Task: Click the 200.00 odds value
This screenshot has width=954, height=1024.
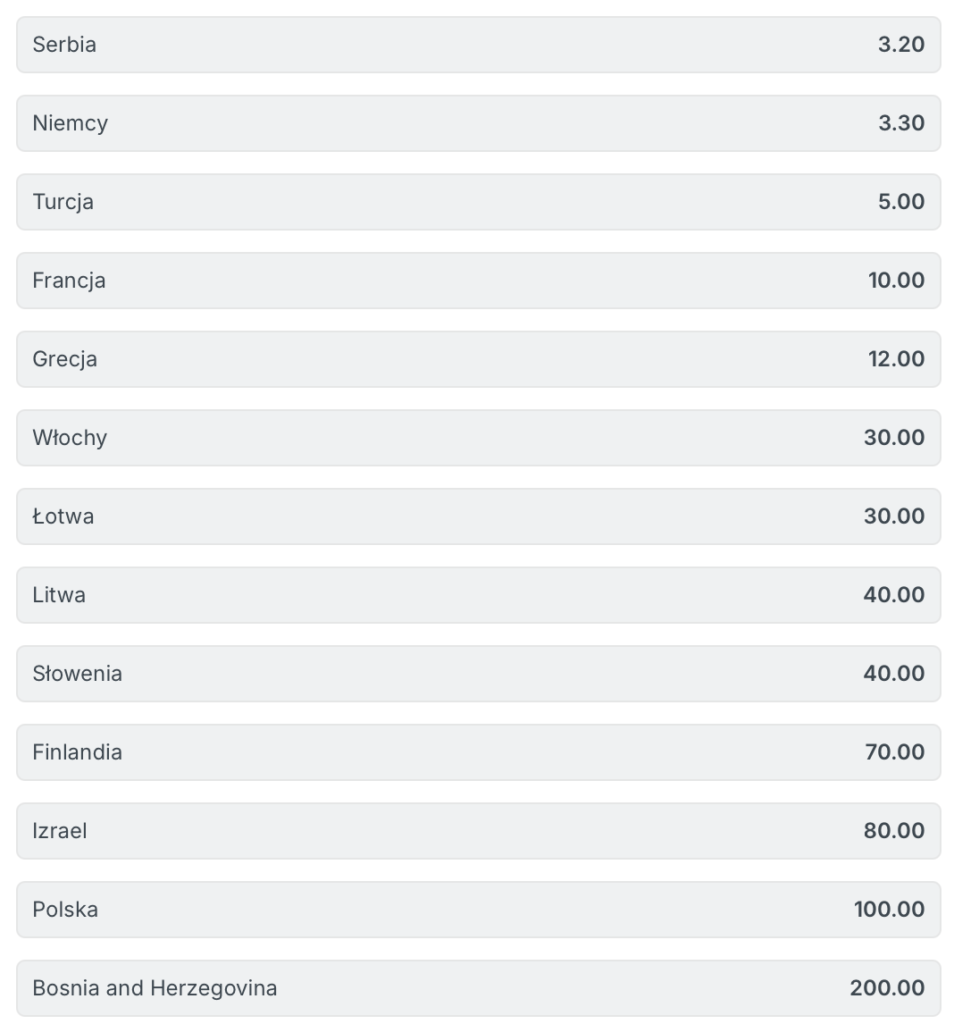Action: (x=887, y=988)
